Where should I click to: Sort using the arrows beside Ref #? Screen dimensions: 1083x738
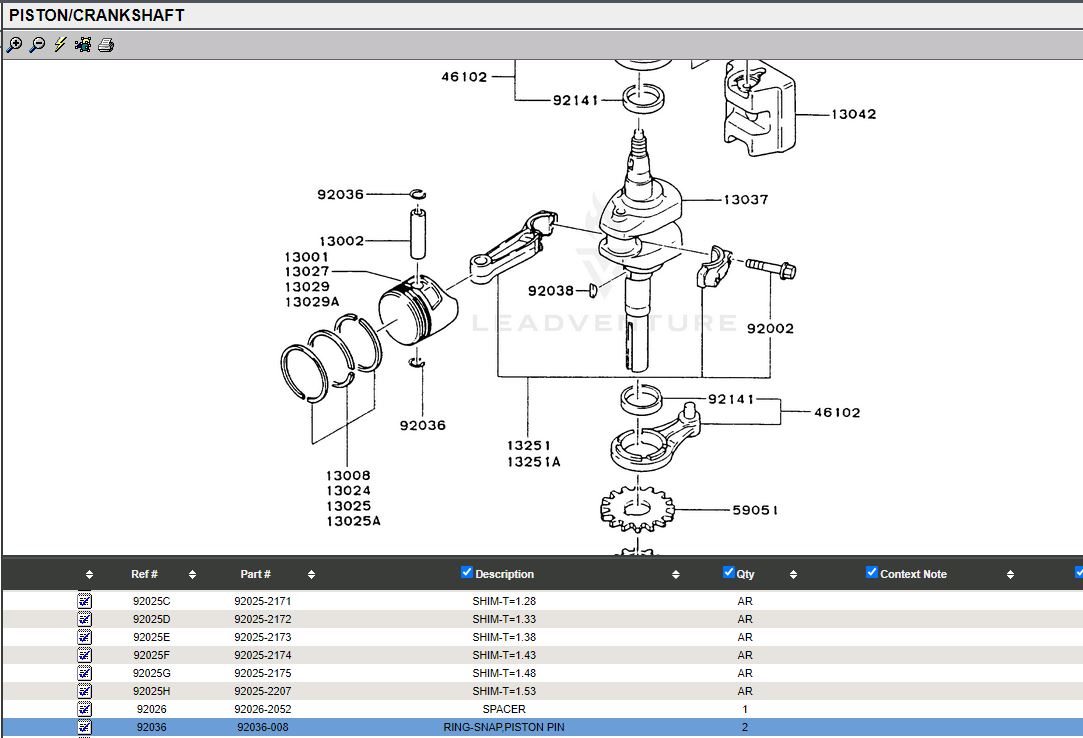pos(192,574)
